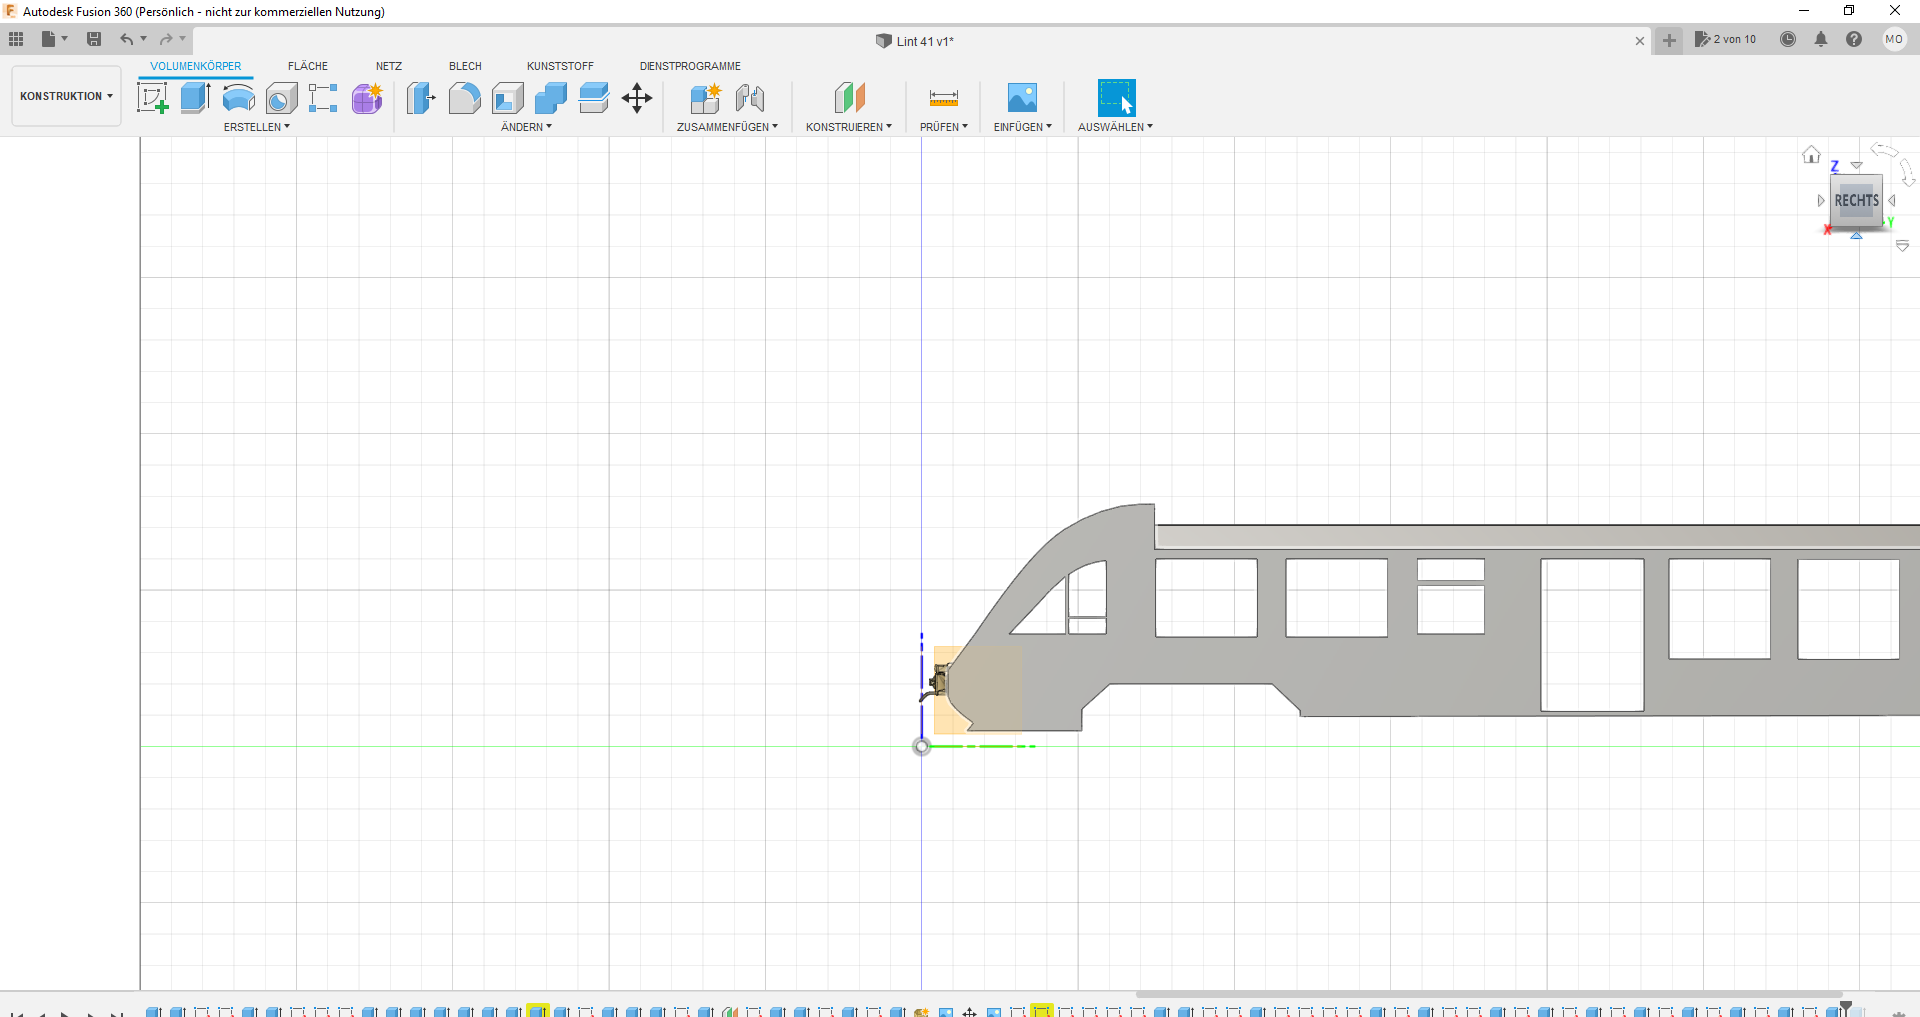Select the Combine bodies tool icon
This screenshot has width=1920, height=1017.
(551, 98)
